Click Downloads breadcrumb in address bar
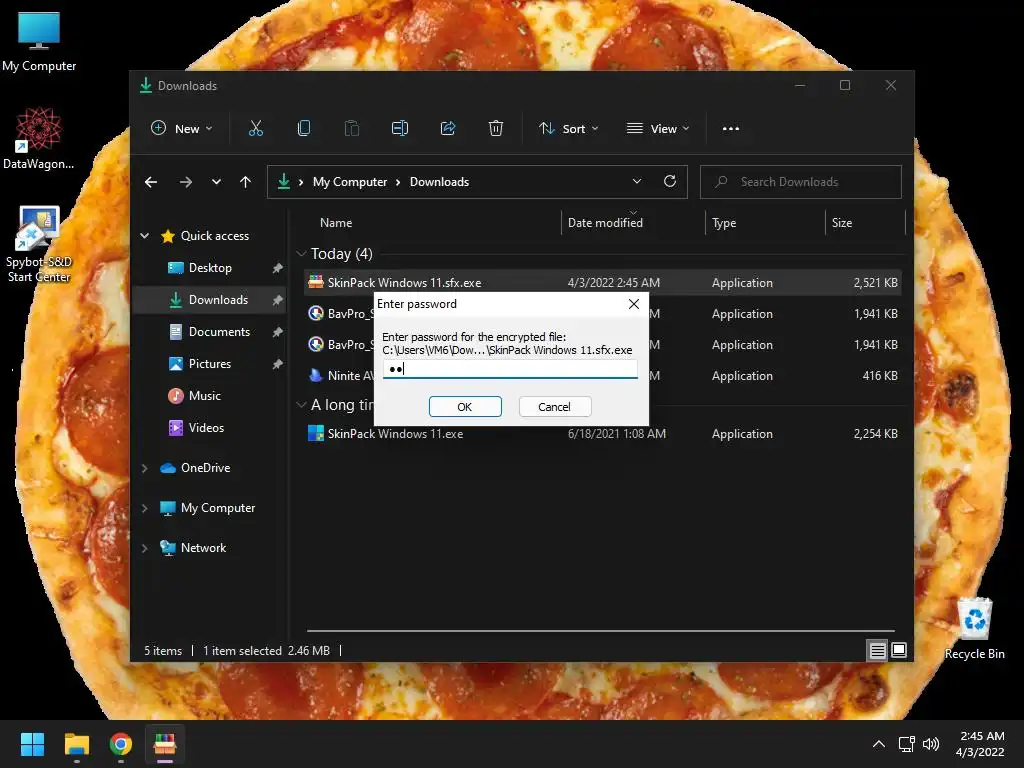This screenshot has width=1024, height=768. tap(439, 182)
